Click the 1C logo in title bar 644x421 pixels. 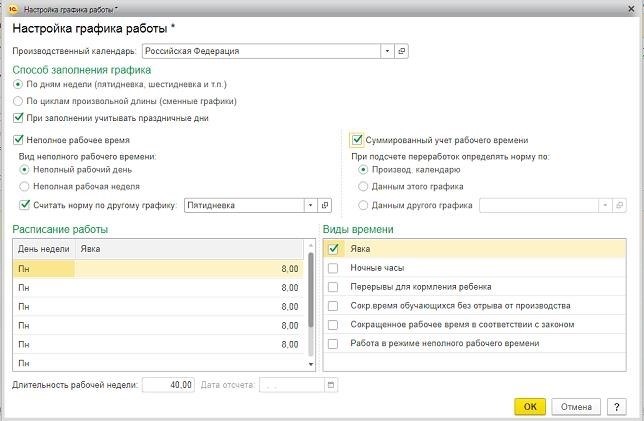(12, 8)
